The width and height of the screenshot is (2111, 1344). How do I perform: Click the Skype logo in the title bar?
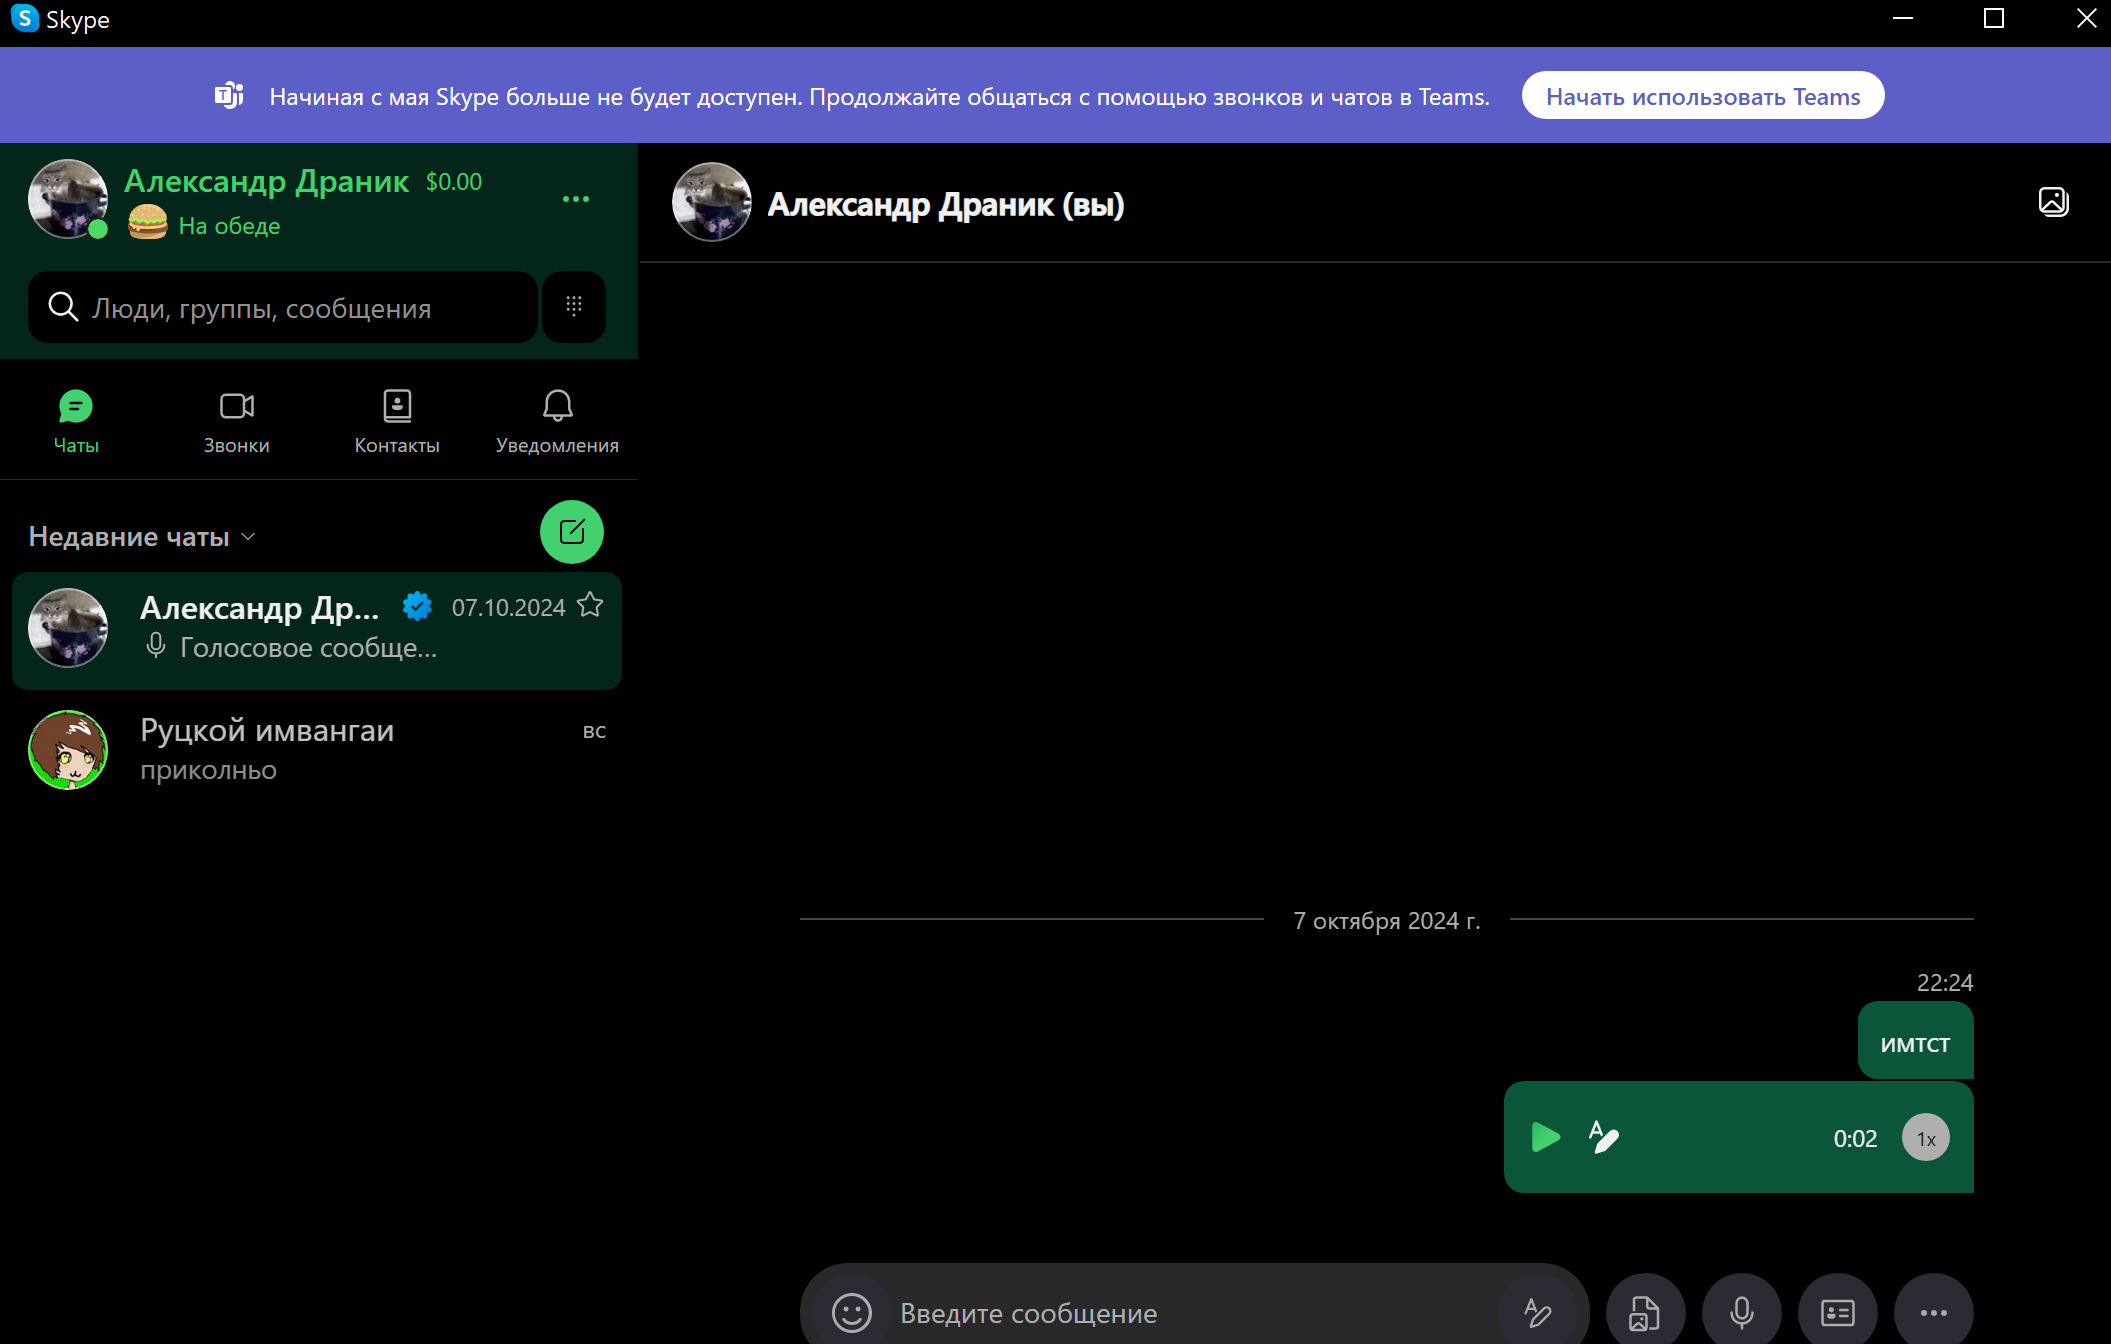[x=24, y=18]
